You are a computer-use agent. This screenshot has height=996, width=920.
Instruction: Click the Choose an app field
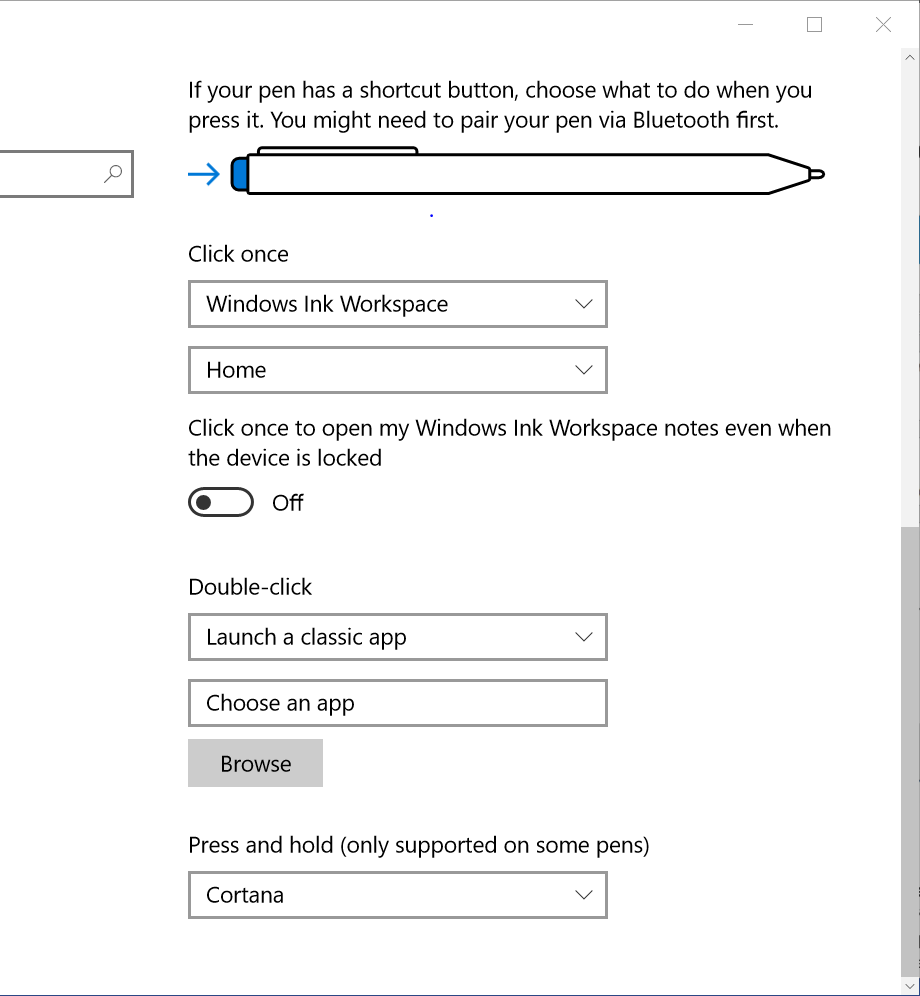click(x=397, y=703)
